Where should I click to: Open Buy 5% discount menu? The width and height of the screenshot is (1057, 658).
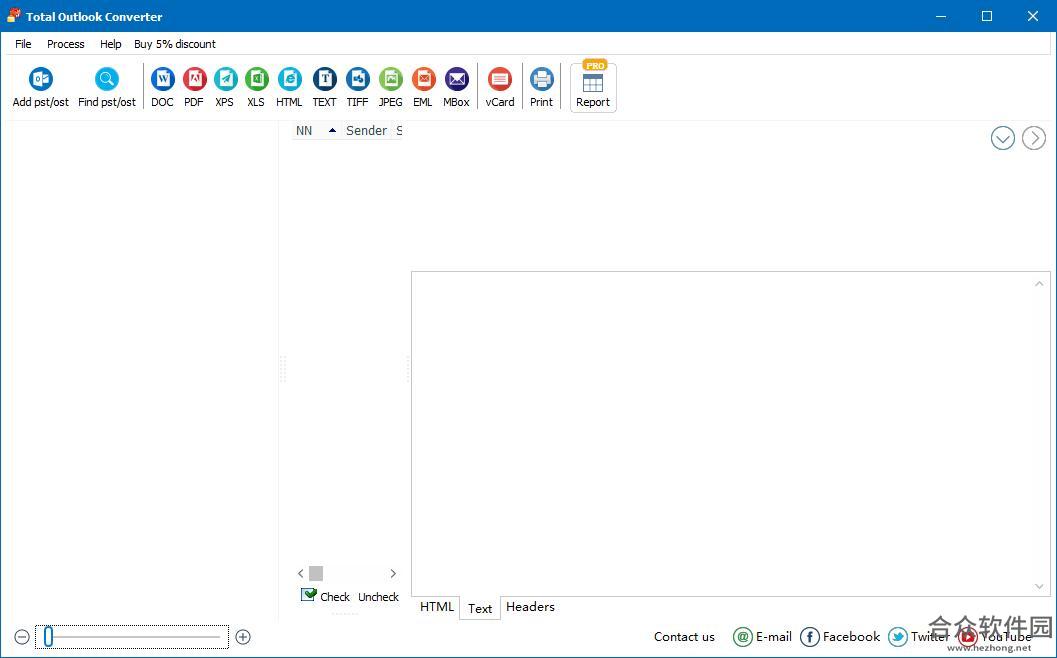(175, 44)
